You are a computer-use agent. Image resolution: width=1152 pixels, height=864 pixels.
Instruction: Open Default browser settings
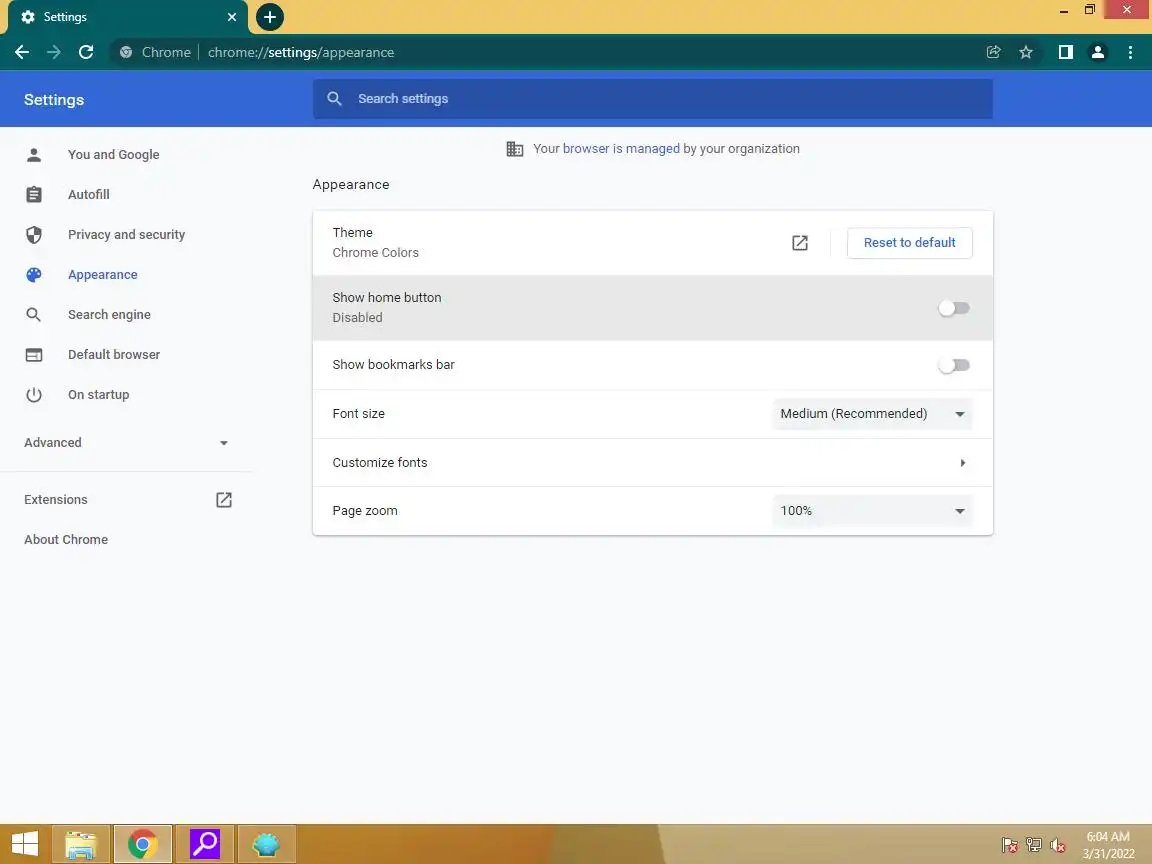pyautogui.click(x=114, y=354)
